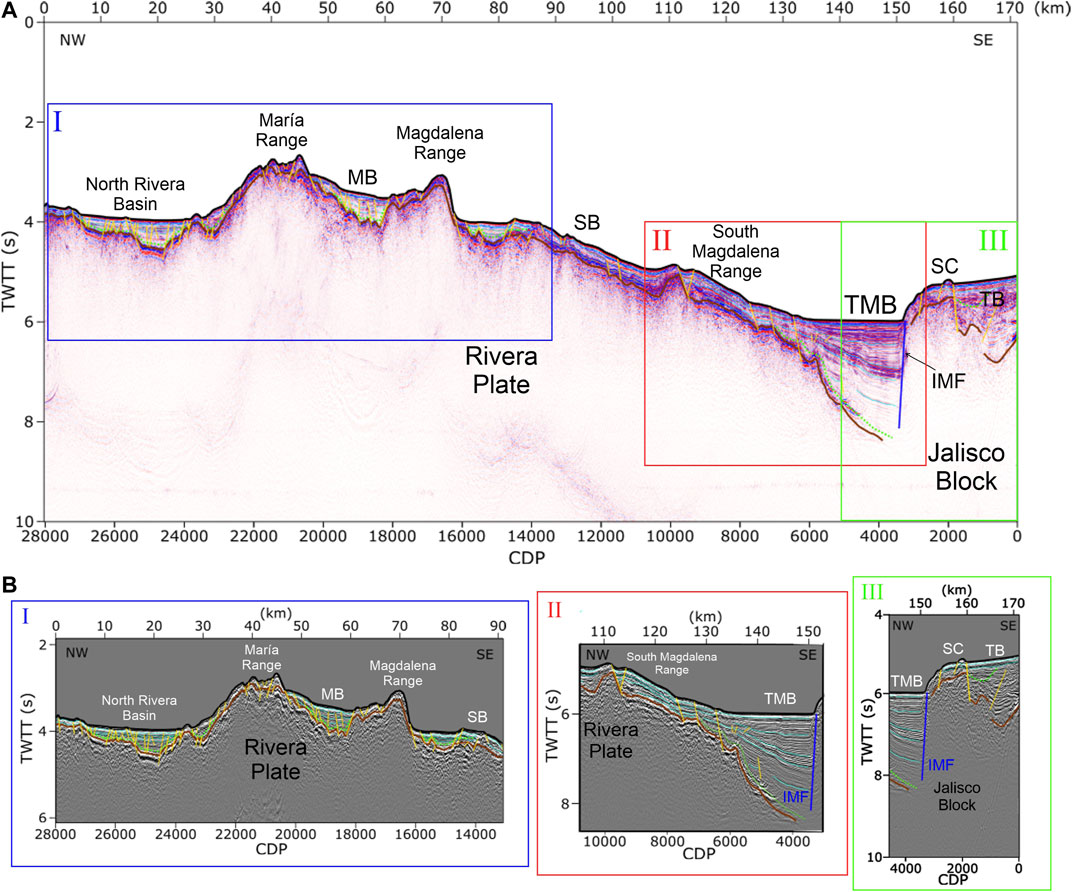
Task: Click the 'CDP' axis title under inset I
Action: click(271, 849)
